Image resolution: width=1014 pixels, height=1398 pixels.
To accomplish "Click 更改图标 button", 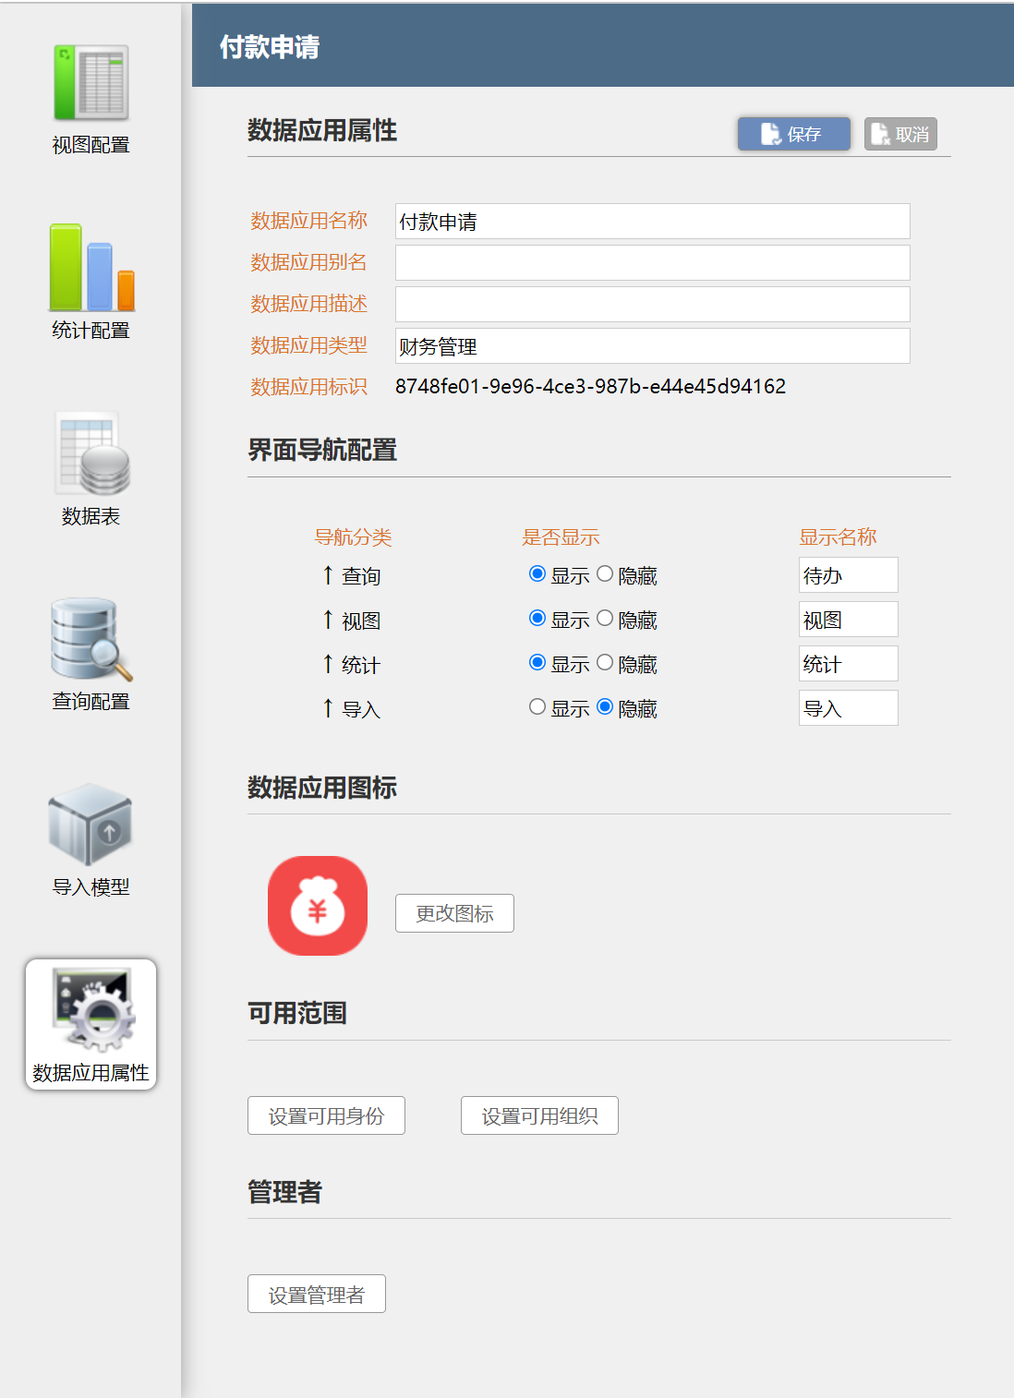I will point(454,913).
